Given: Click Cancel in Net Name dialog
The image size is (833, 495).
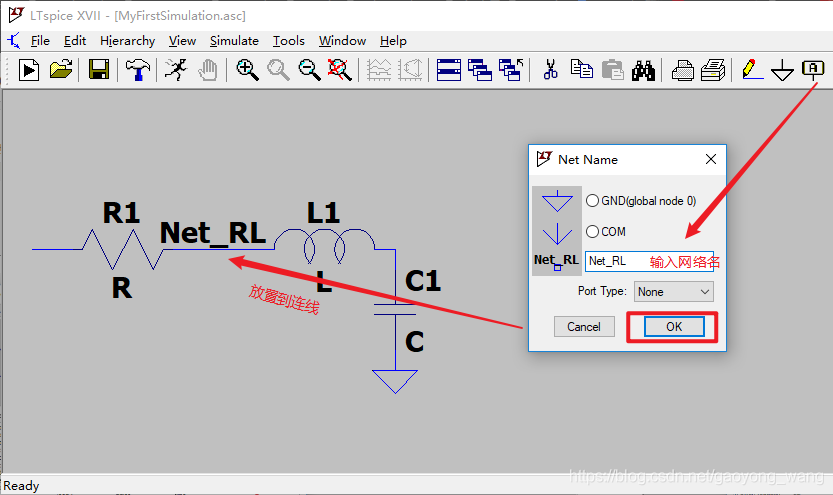Looking at the screenshot, I should click(584, 327).
